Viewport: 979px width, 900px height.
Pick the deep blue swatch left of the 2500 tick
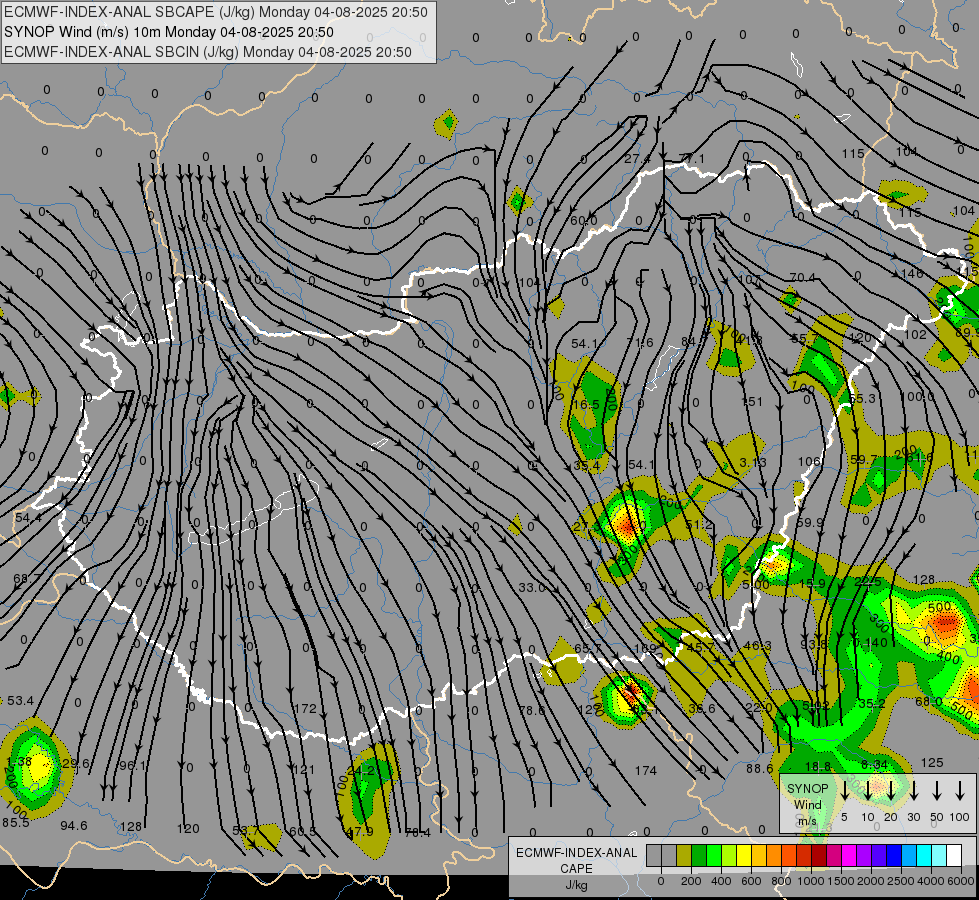point(894,855)
